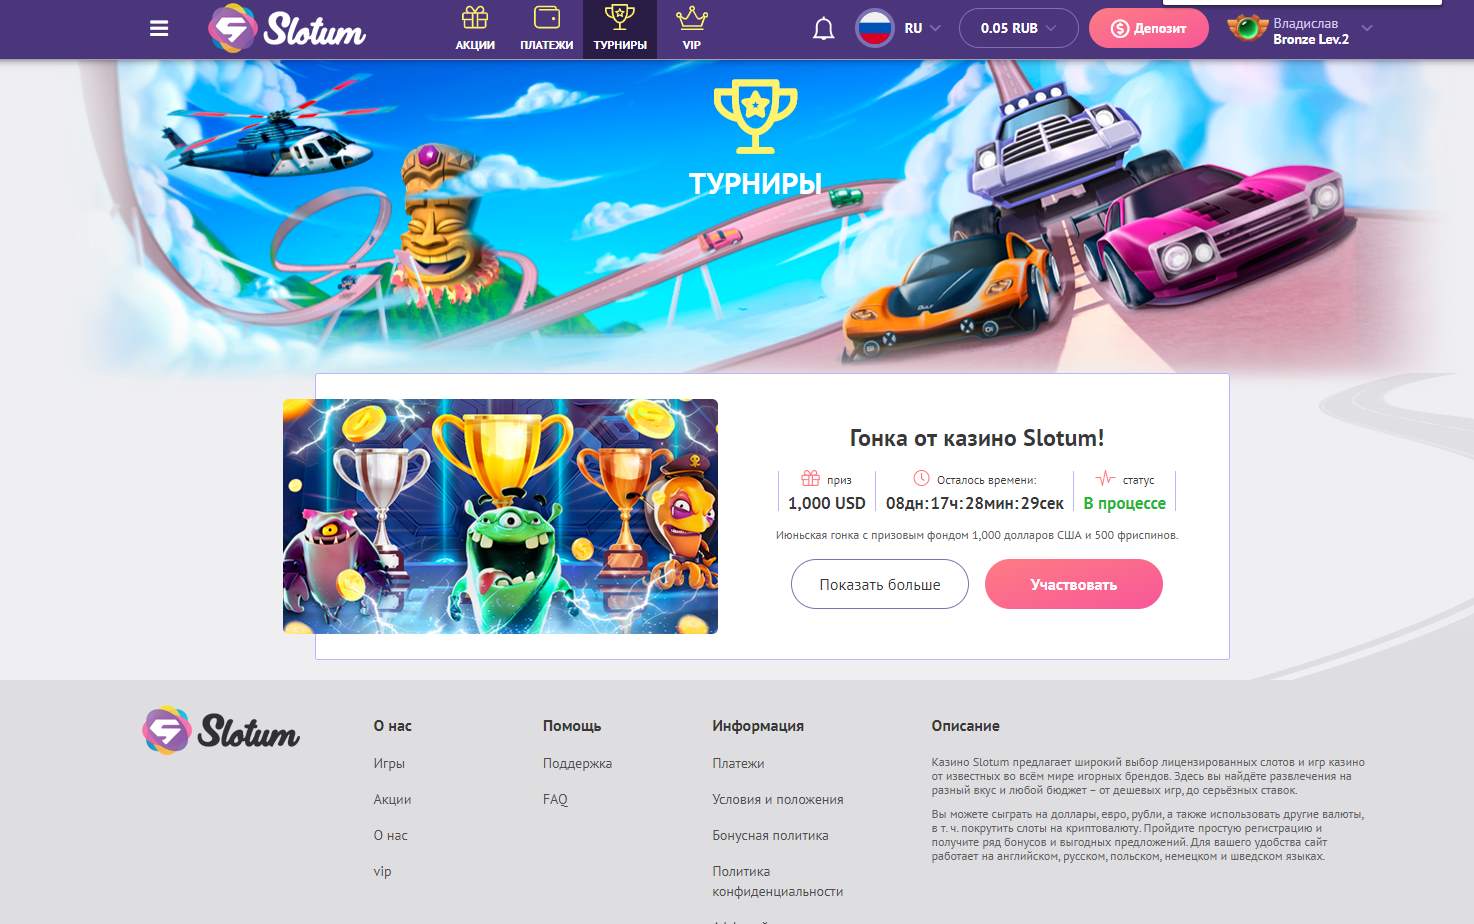Click the Russian flag icon
The height and width of the screenshot is (924, 1474).
coord(875,28)
